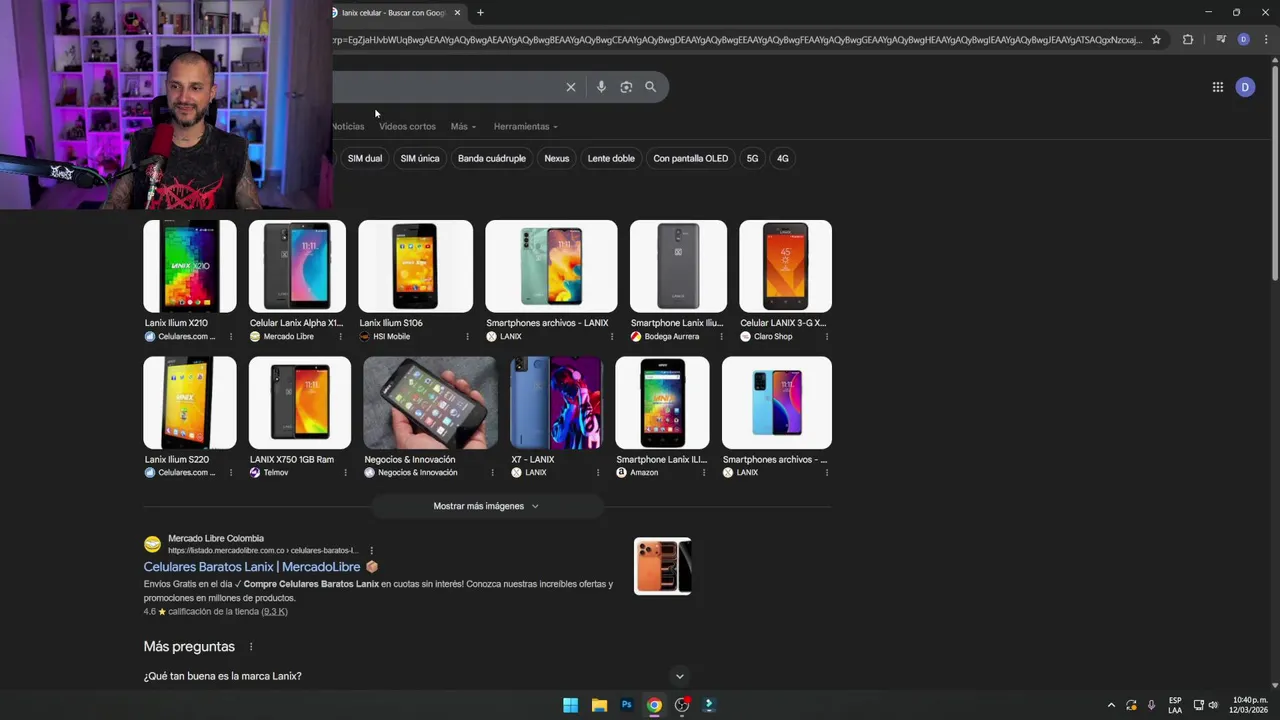The width and height of the screenshot is (1280, 720).
Task: Open Photoshop from taskbar
Action: pos(627,705)
